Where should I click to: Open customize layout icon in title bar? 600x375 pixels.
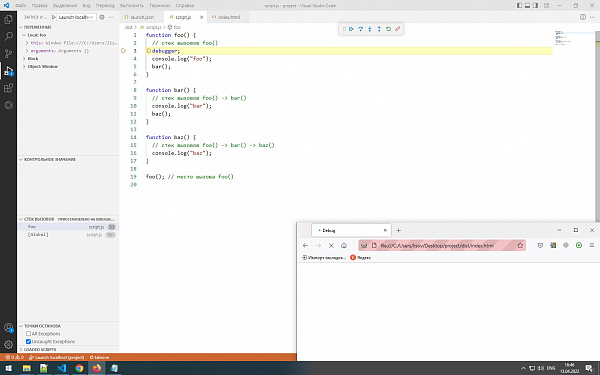pos(546,5)
